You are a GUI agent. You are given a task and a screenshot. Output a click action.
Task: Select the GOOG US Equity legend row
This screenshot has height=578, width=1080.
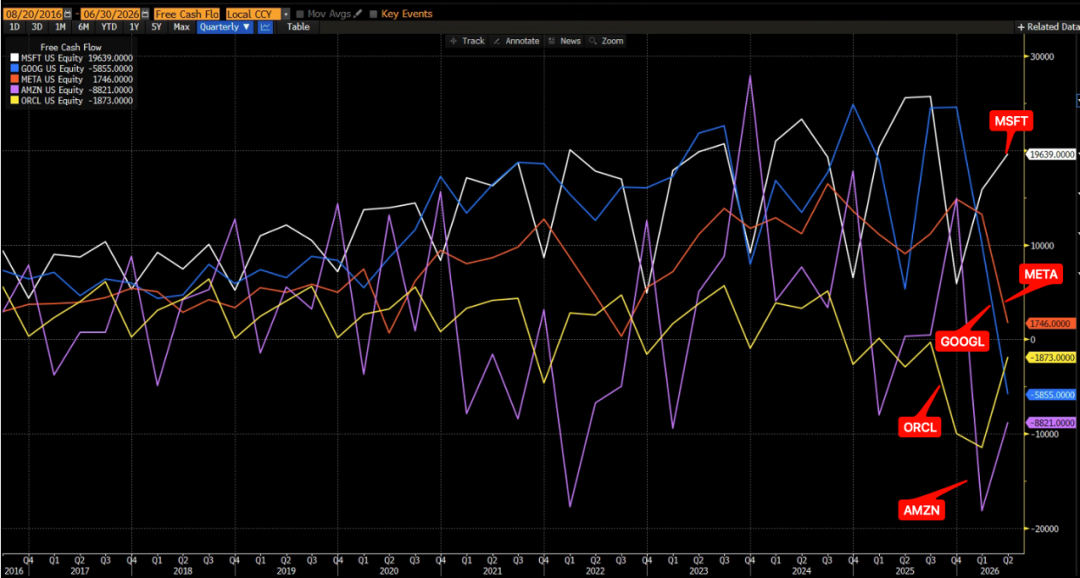click(x=71, y=68)
